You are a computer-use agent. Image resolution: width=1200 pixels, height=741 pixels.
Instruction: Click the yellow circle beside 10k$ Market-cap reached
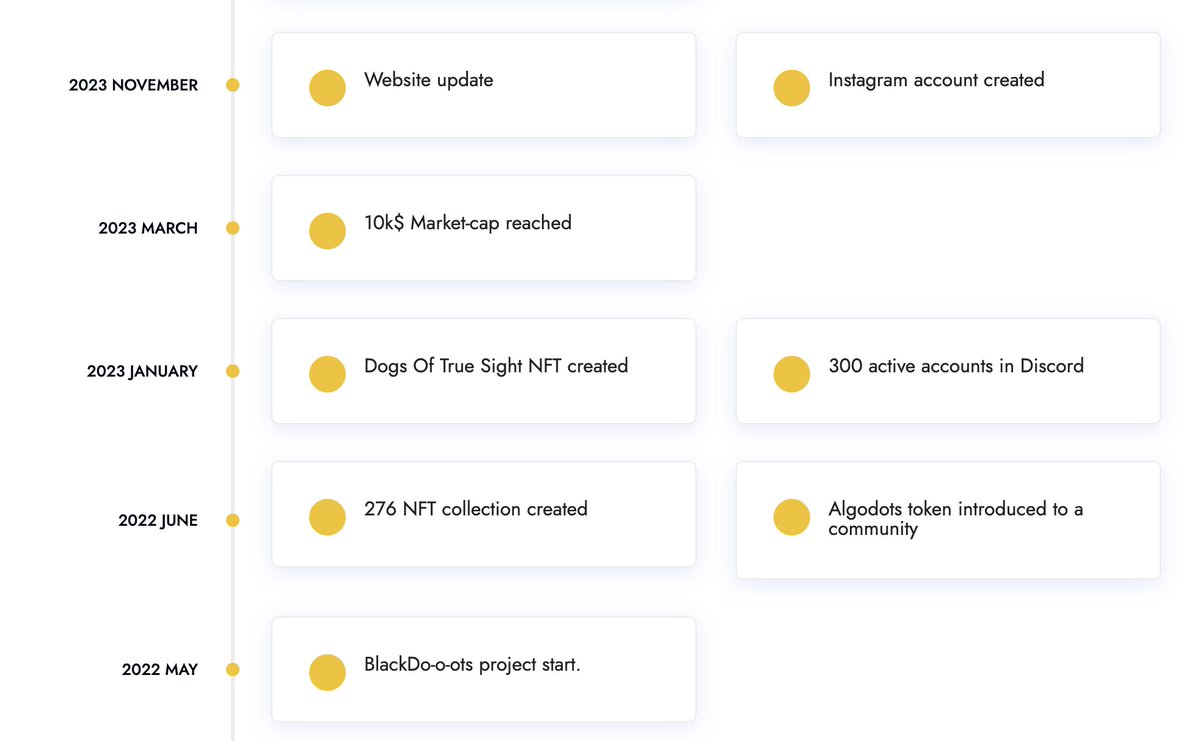point(327,231)
